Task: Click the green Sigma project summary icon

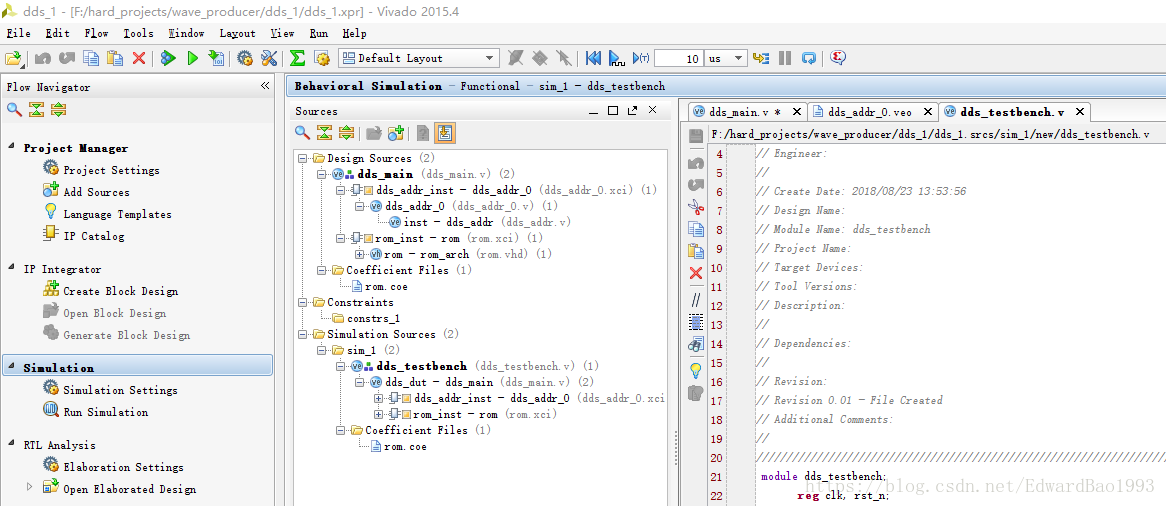Action: (x=297, y=58)
